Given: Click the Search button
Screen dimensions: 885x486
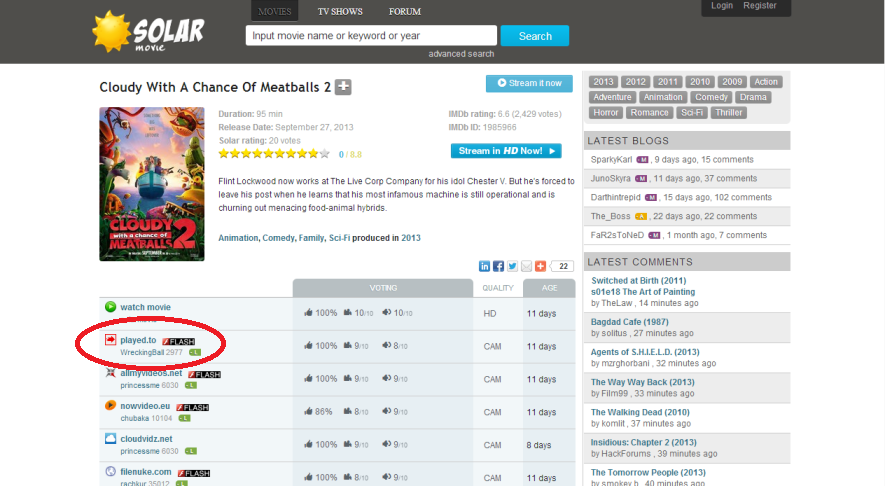Looking at the screenshot, I should pos(535,36).
